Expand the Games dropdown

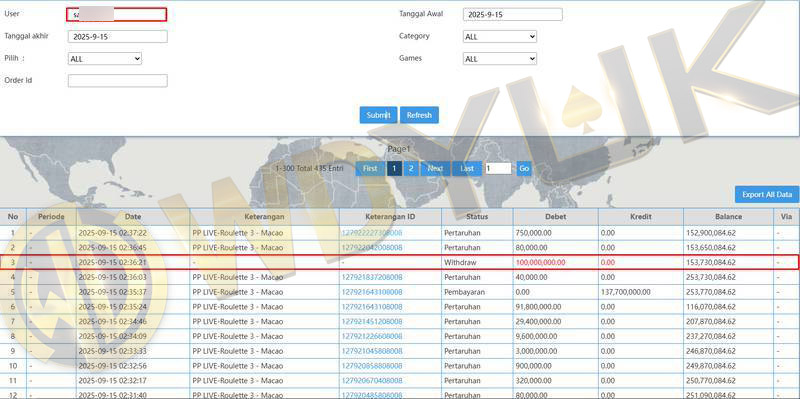tap(500, 59)
